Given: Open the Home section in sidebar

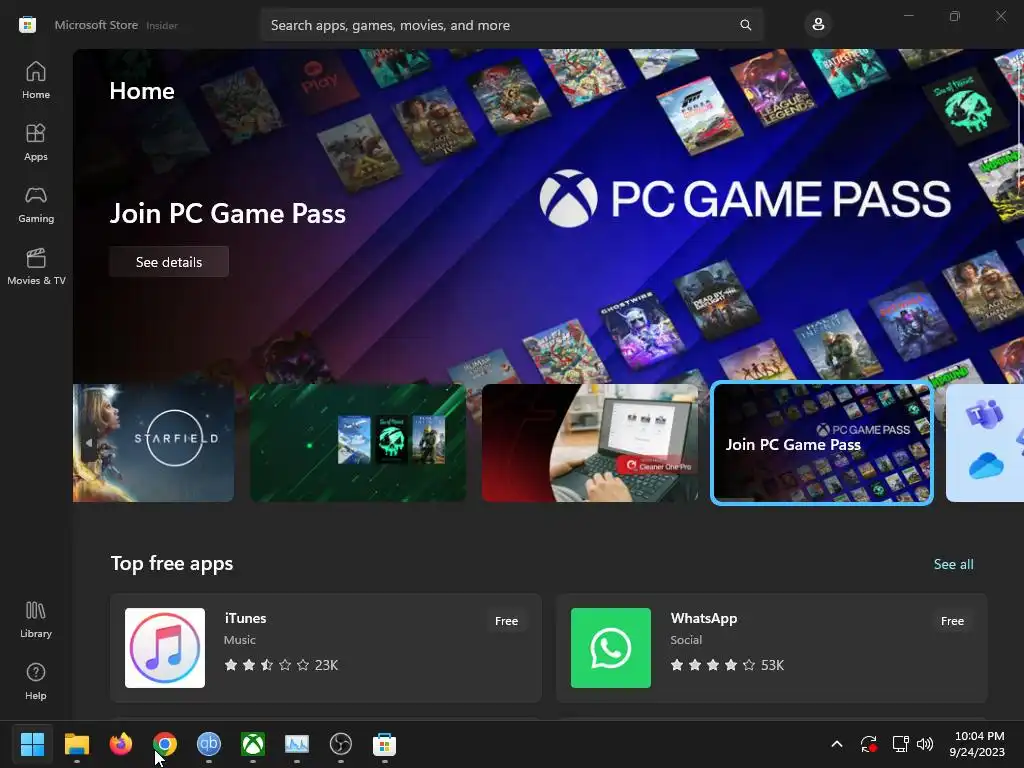Looking at the screenshot, I should (36, 80).
